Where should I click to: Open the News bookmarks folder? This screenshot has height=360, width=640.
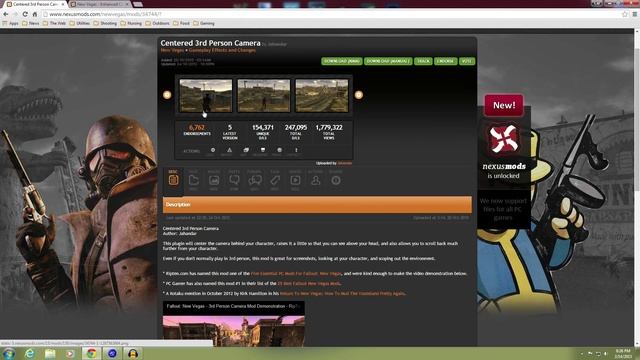tap(31, 23)
